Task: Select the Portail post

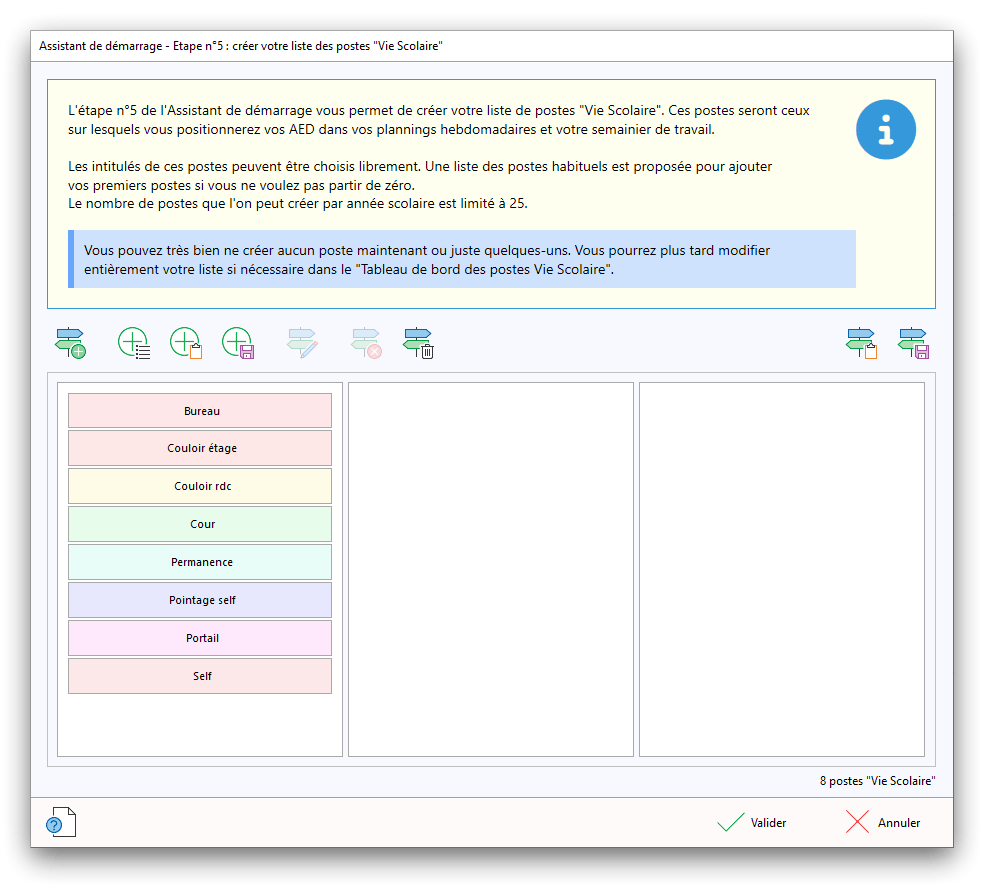Action: click(200, 638)
